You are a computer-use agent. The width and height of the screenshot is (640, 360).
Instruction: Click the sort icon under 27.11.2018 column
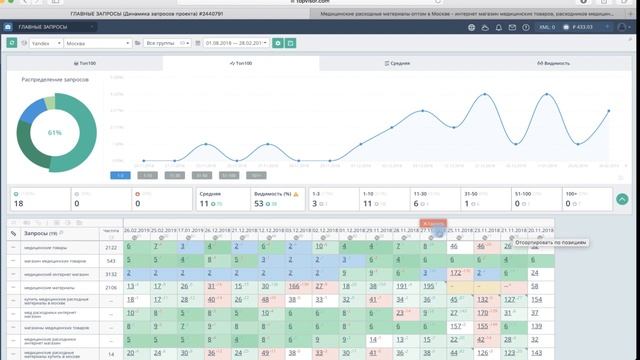click(x=431, y=238)
